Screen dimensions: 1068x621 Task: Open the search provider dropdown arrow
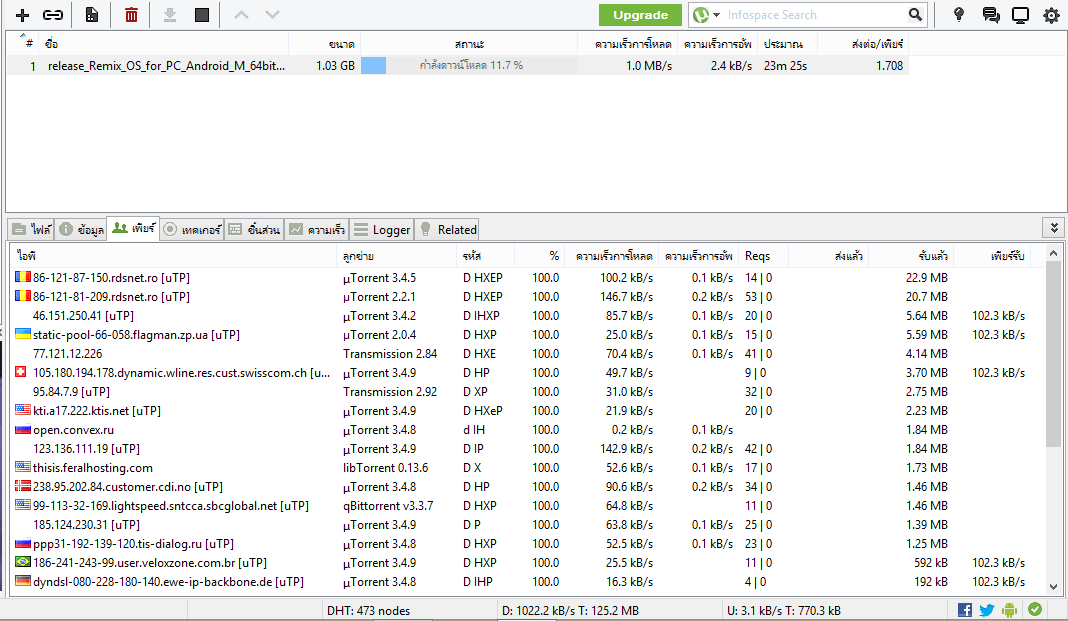(717, 15)
